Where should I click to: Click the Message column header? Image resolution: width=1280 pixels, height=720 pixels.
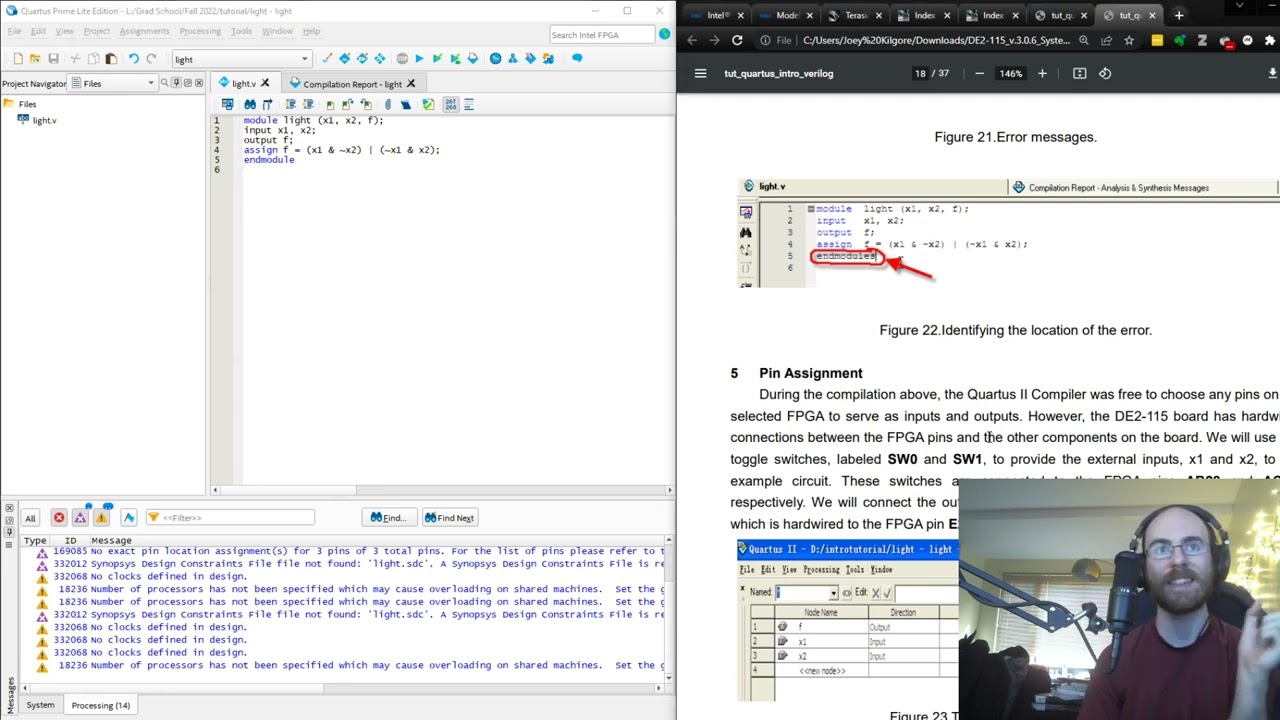pos(111,540)
